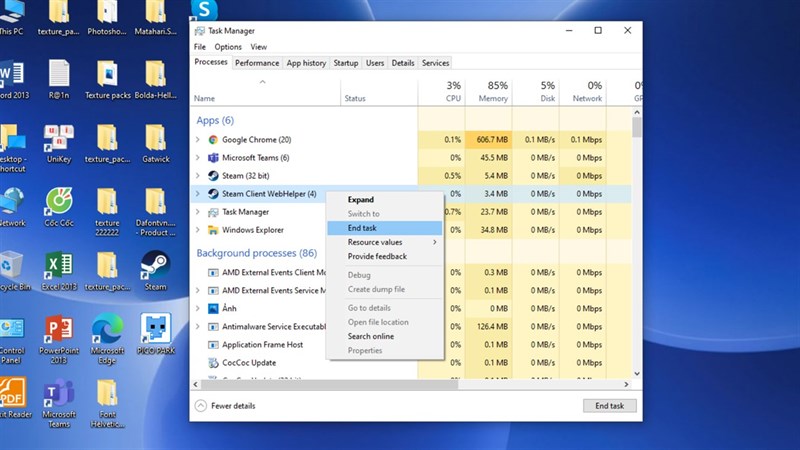This screenshot has width=800, height=450.
Task: Sort by the Network column header
Action: 583,92
